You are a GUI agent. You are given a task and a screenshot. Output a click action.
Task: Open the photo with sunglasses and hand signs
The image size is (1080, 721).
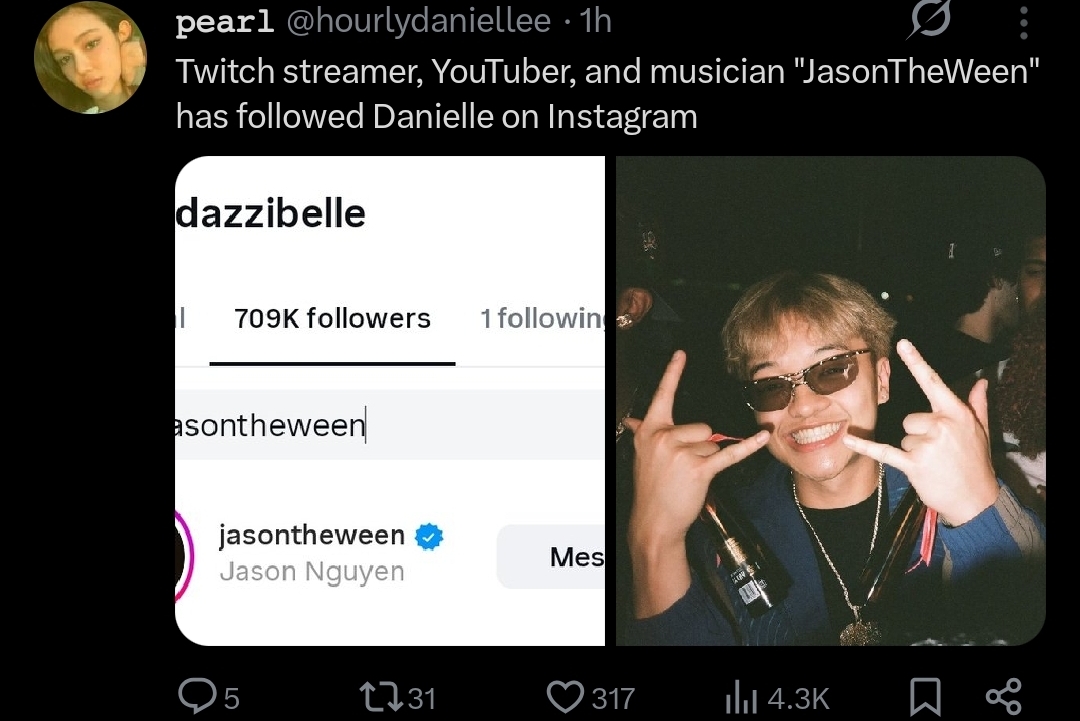831,401
